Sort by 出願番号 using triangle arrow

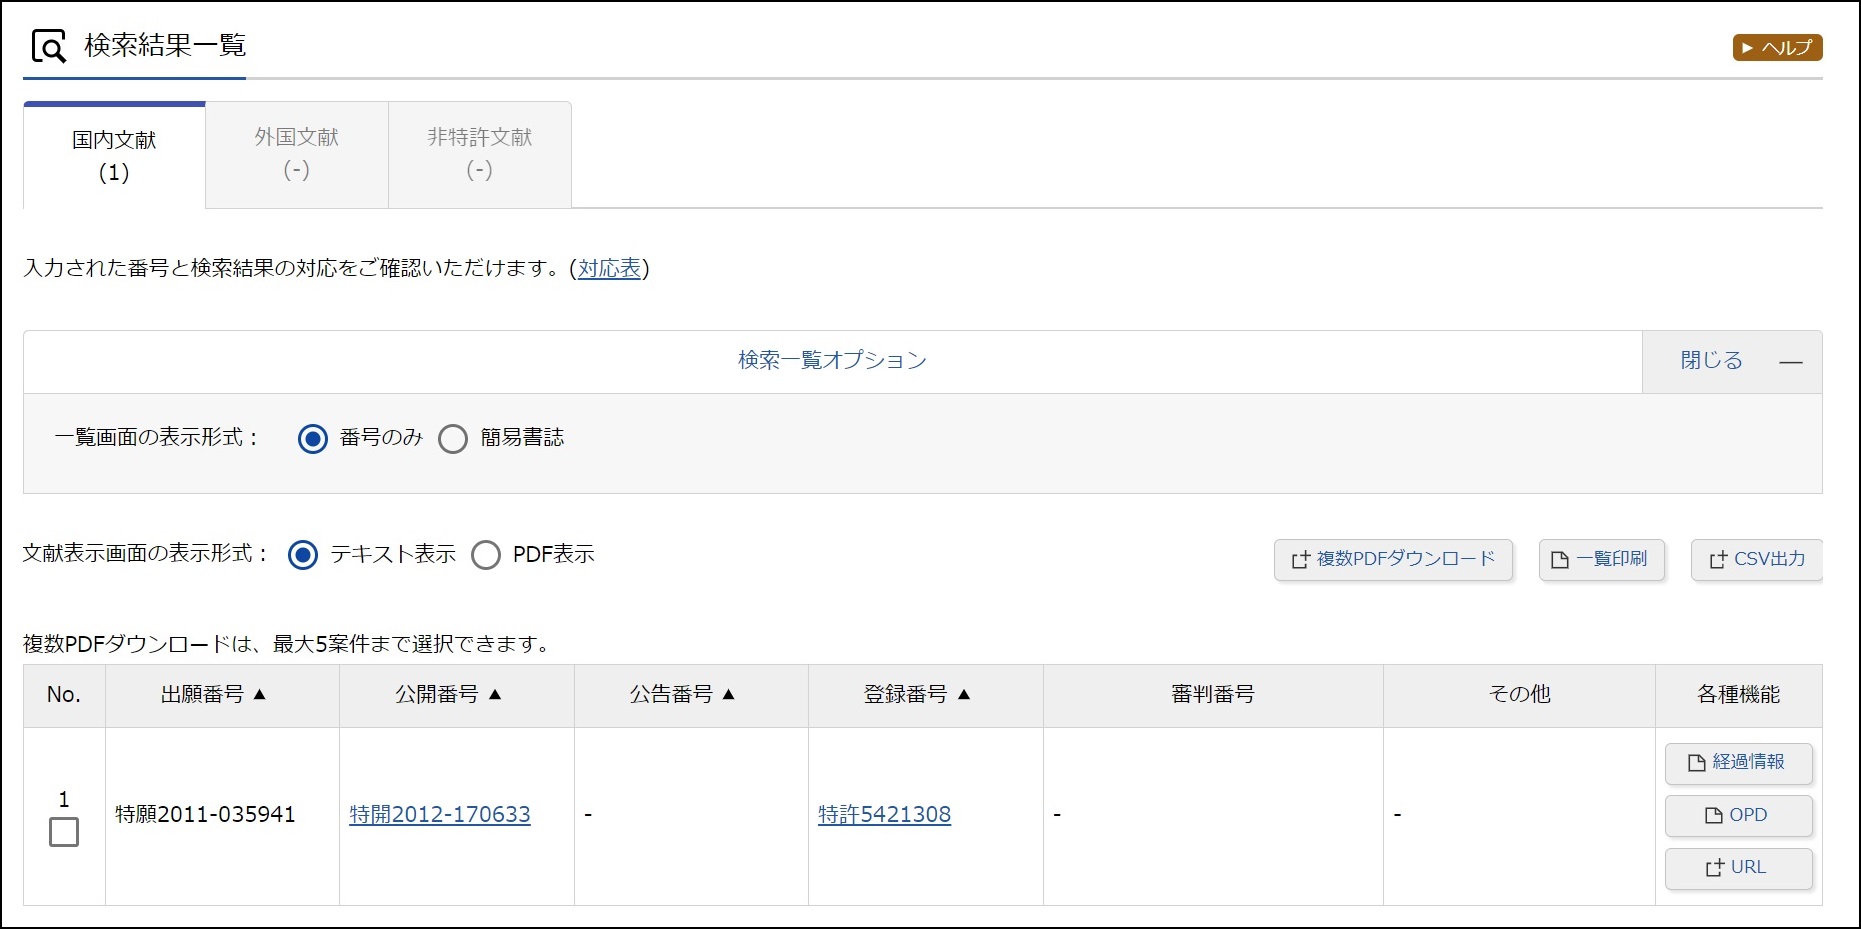coord(260,694)
